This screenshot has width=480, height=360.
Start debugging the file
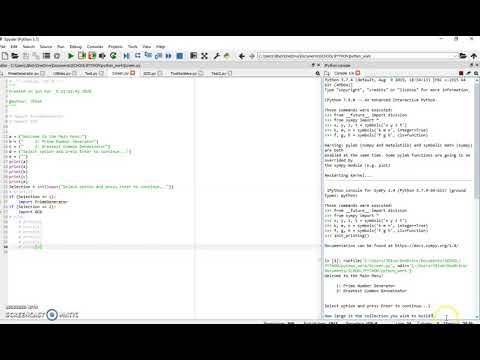126,56
